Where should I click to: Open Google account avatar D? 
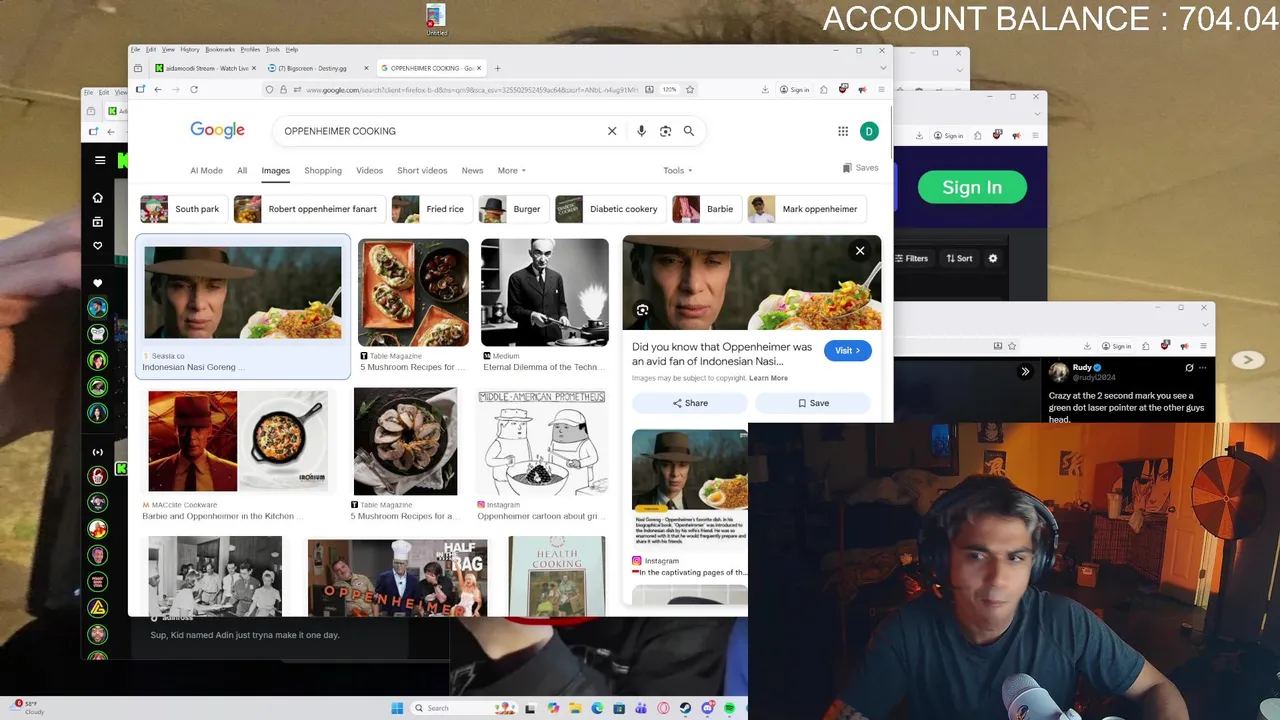[x=869, y=131]
